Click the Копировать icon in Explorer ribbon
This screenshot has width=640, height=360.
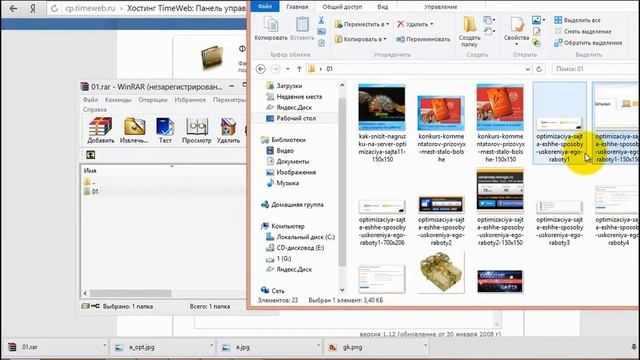click(271, 29)
